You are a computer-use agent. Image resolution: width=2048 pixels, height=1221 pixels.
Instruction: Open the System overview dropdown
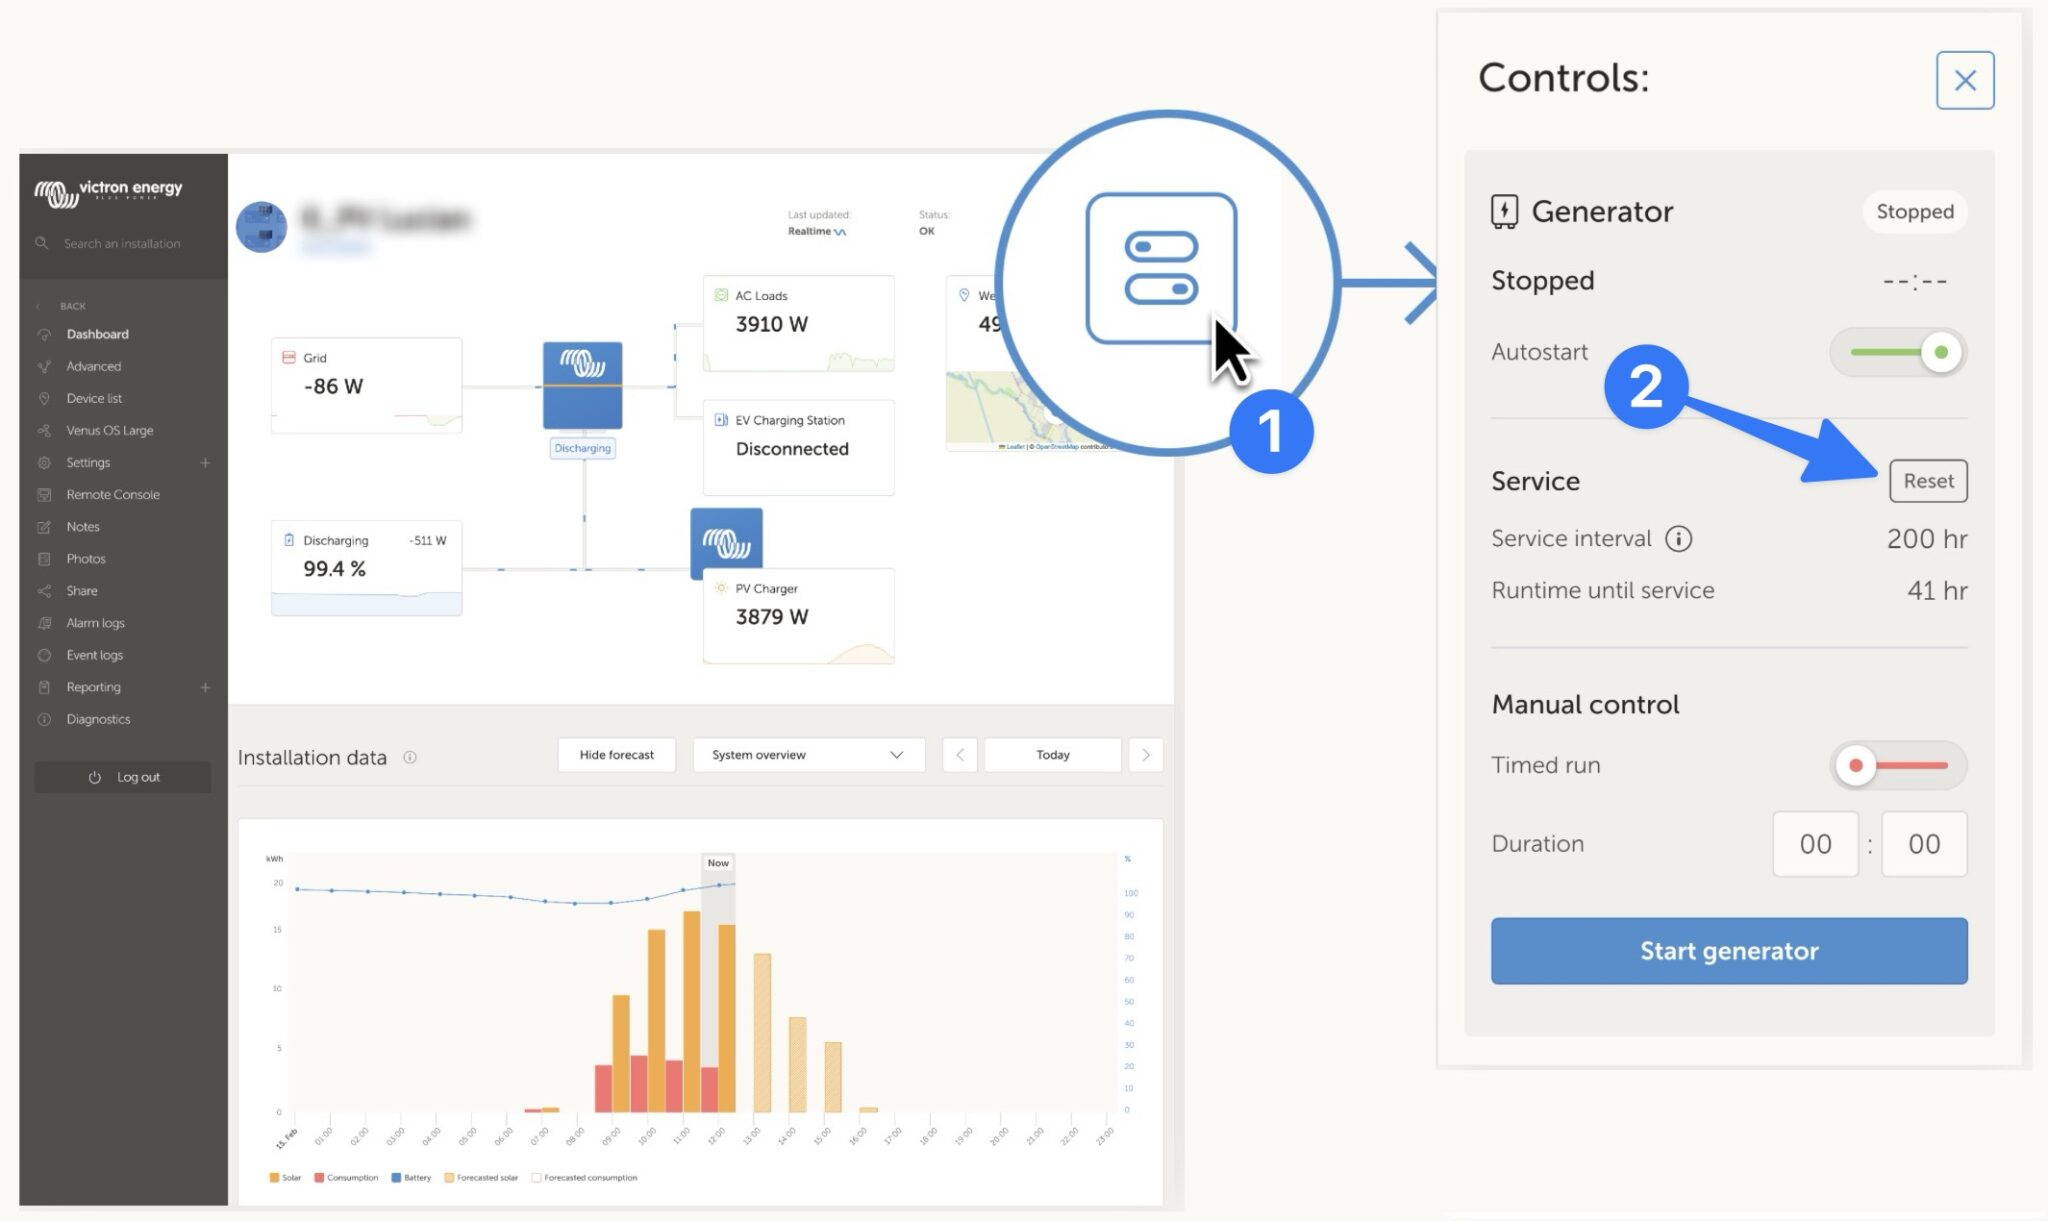[x=807, y=755]
